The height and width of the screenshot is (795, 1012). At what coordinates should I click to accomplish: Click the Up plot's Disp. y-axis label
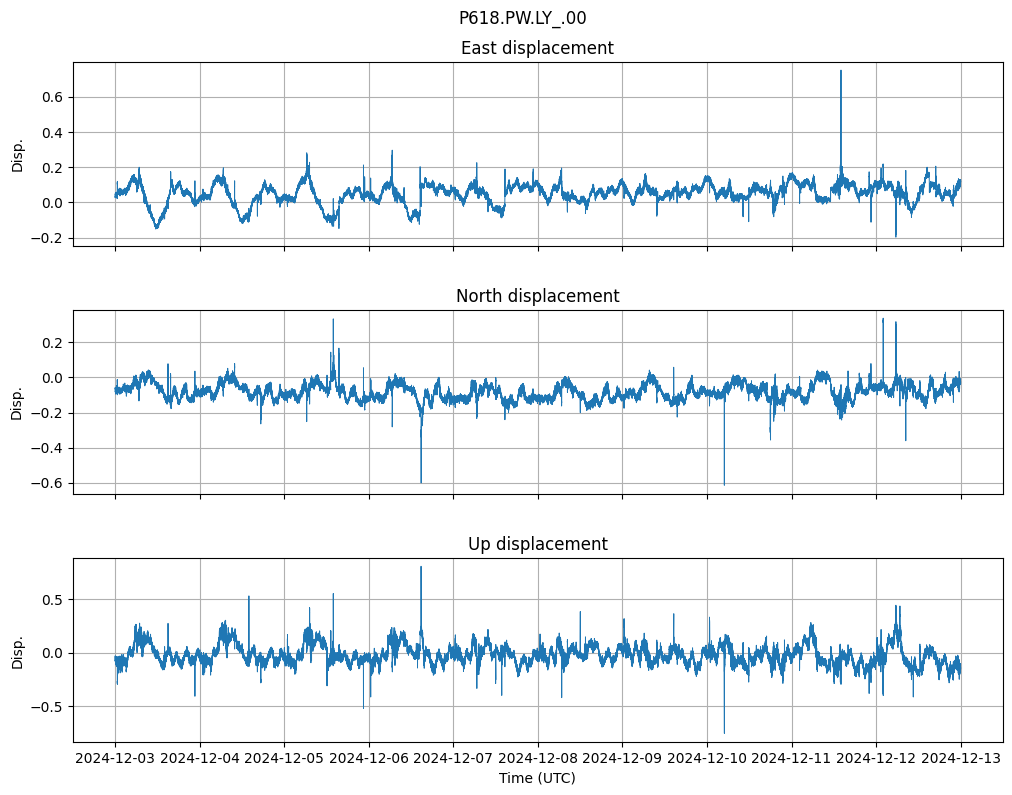[x=18, y=651]
